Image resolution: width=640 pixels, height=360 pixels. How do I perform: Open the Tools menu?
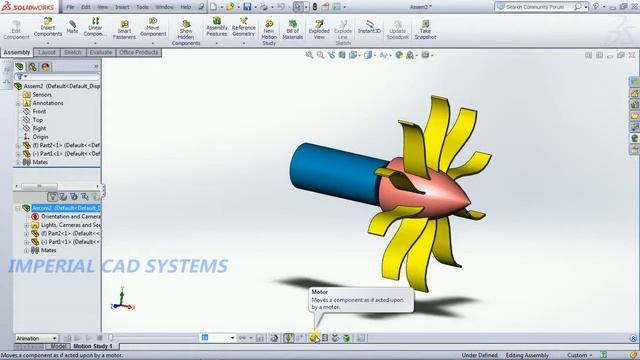142,7
